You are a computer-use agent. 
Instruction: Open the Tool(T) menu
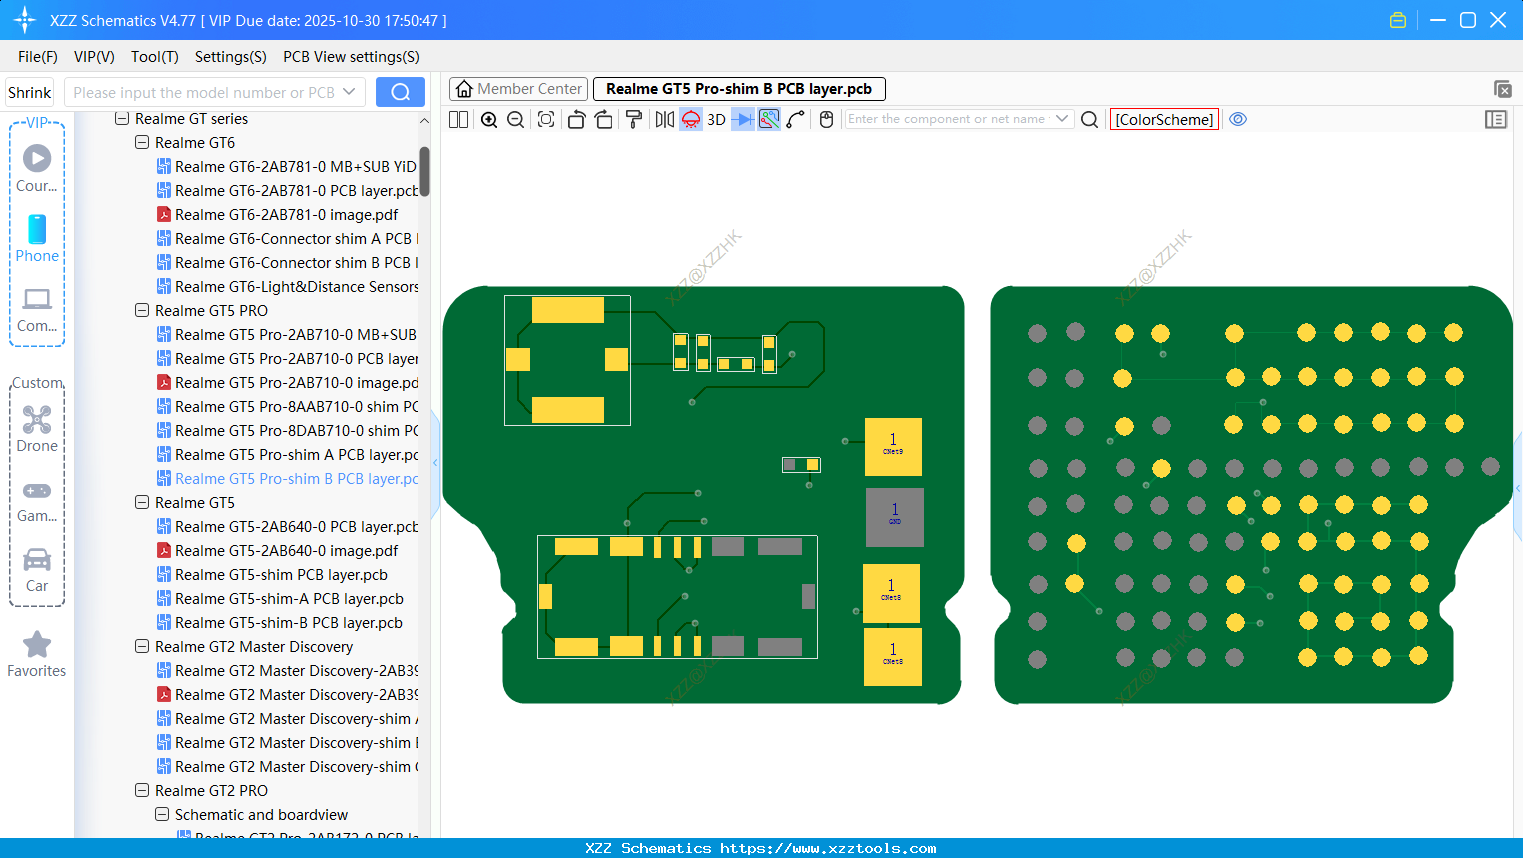pos(155,57)
